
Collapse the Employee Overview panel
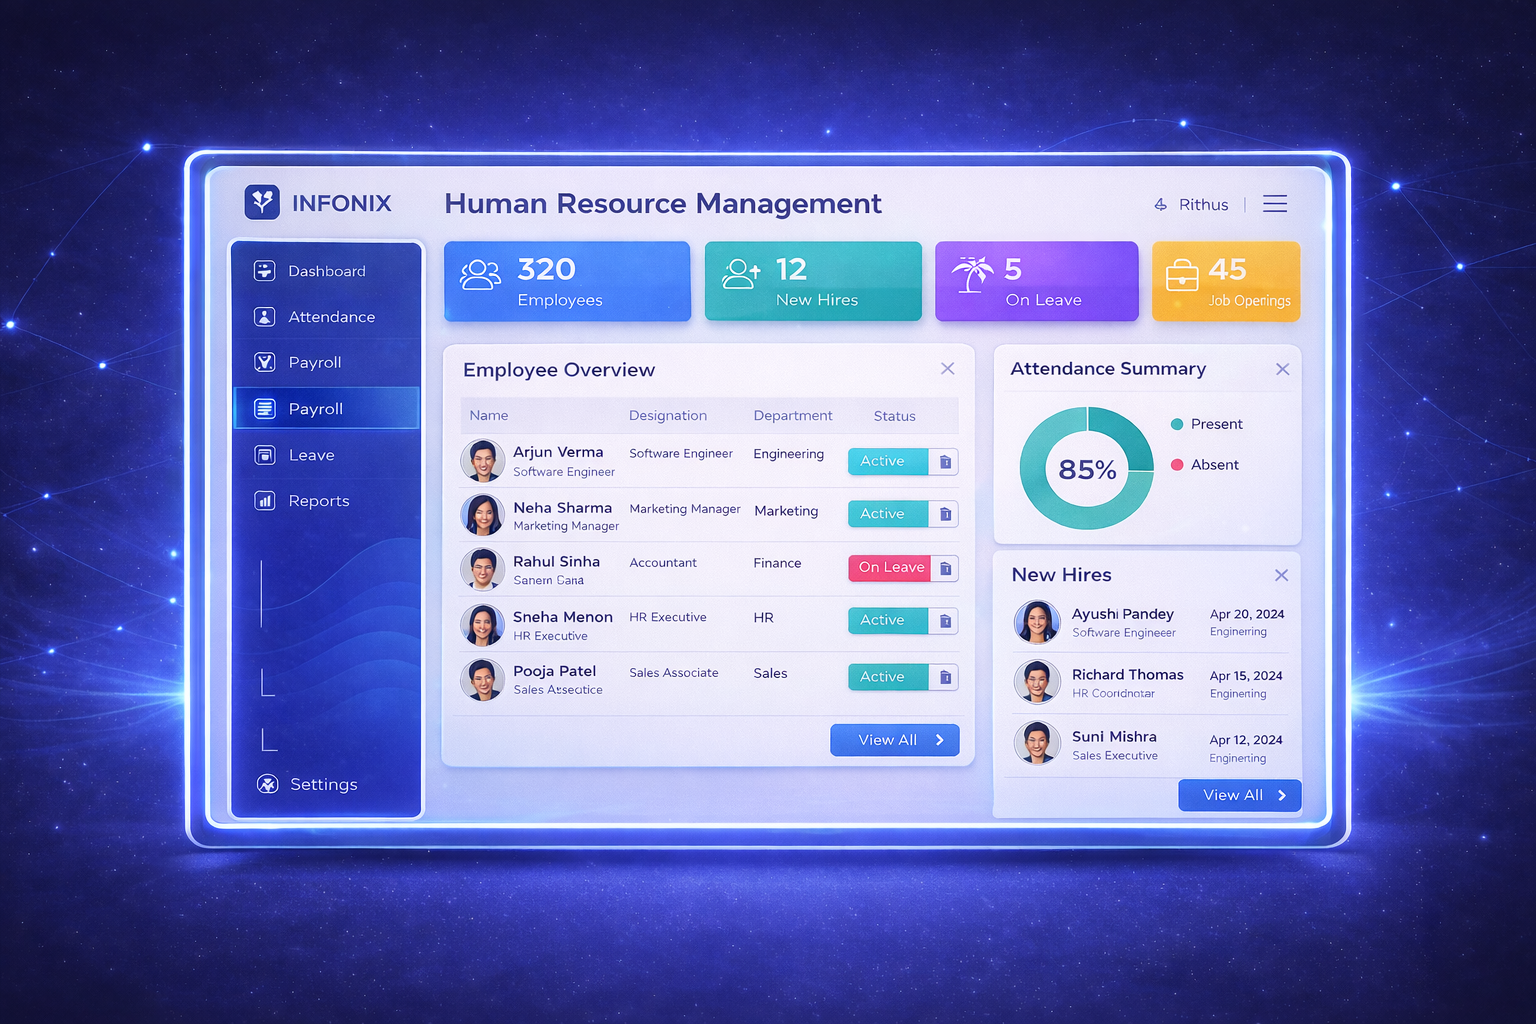point(947,368)
